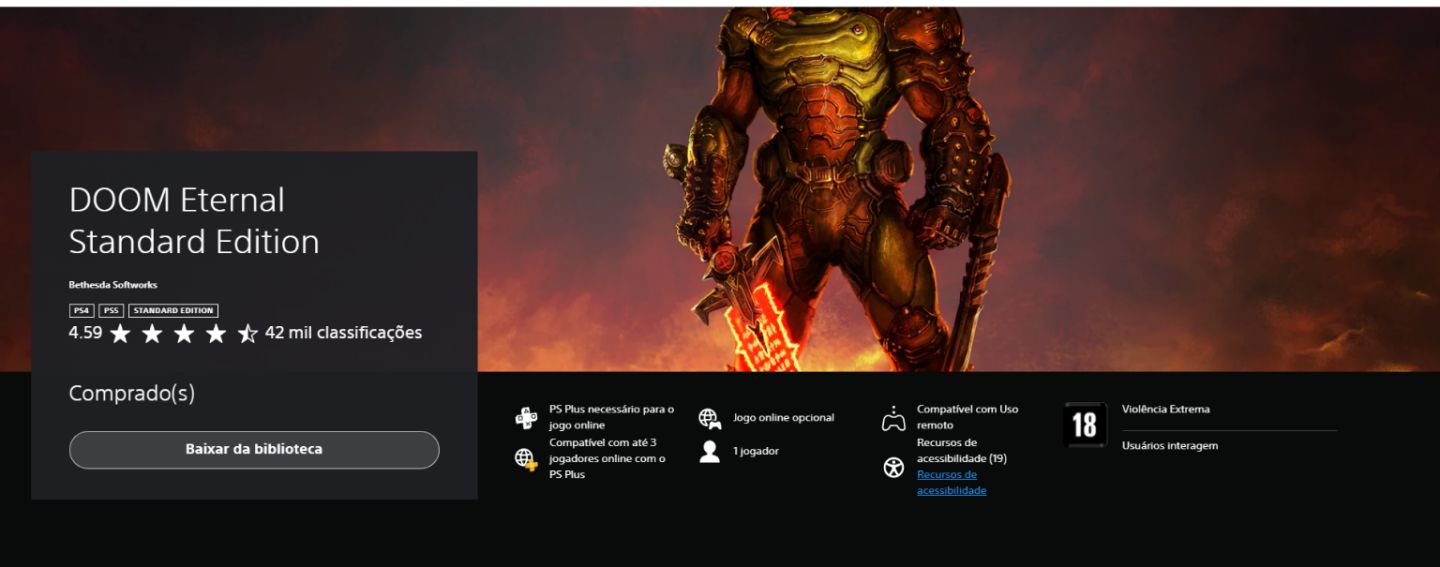Click the PS5 platform tag

(x=111, y=311)
